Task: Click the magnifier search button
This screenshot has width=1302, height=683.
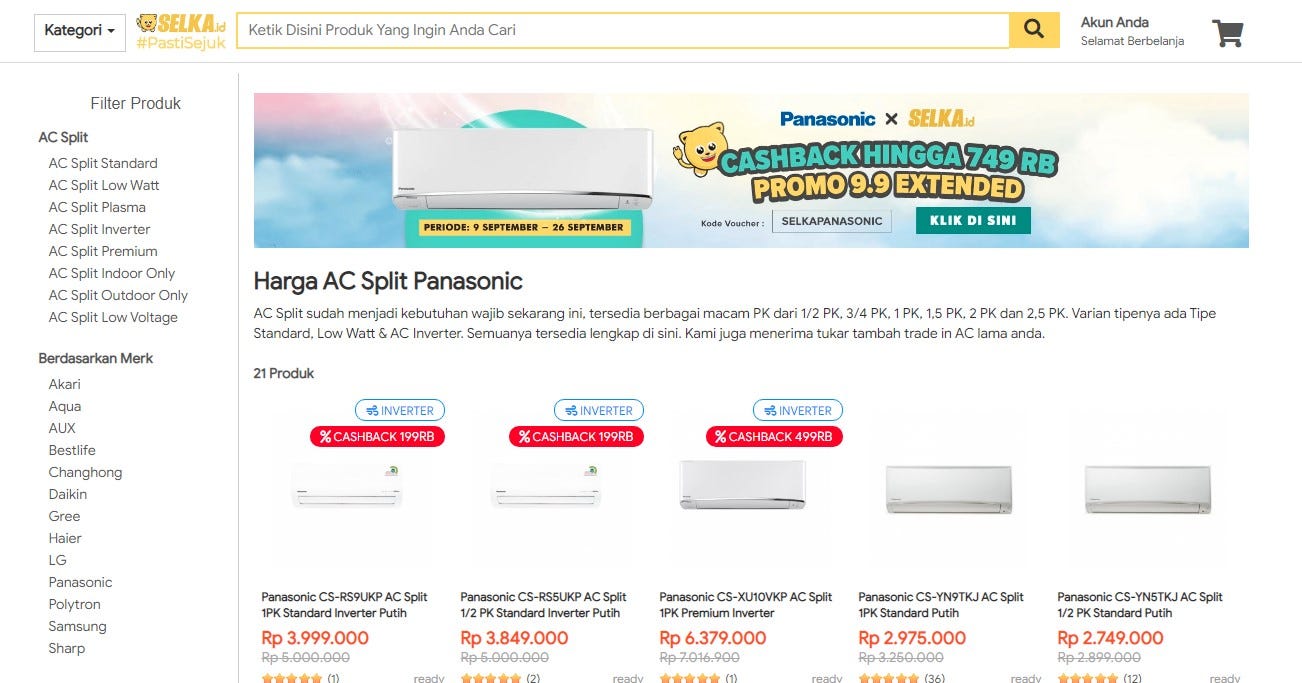Action: tap(1034, 30)
